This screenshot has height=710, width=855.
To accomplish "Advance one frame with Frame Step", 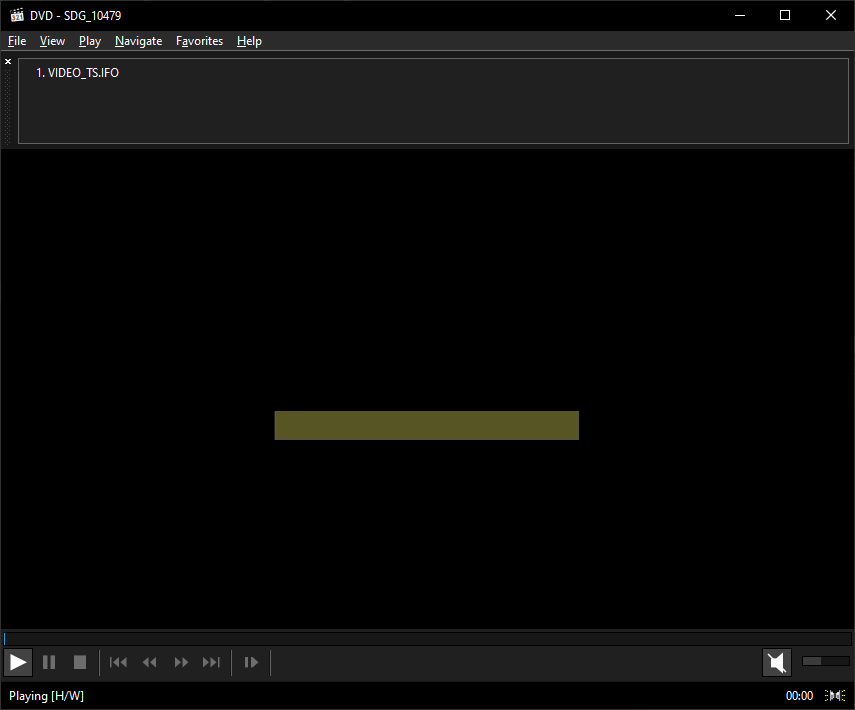I will 250,662.
